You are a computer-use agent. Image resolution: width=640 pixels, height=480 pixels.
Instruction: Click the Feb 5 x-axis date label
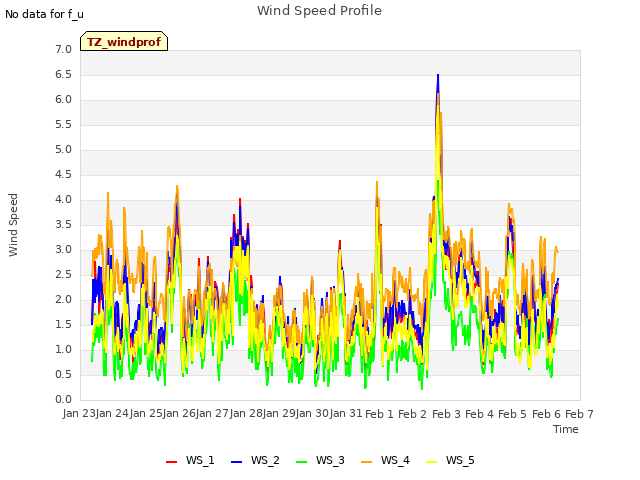tap(513, 414)
